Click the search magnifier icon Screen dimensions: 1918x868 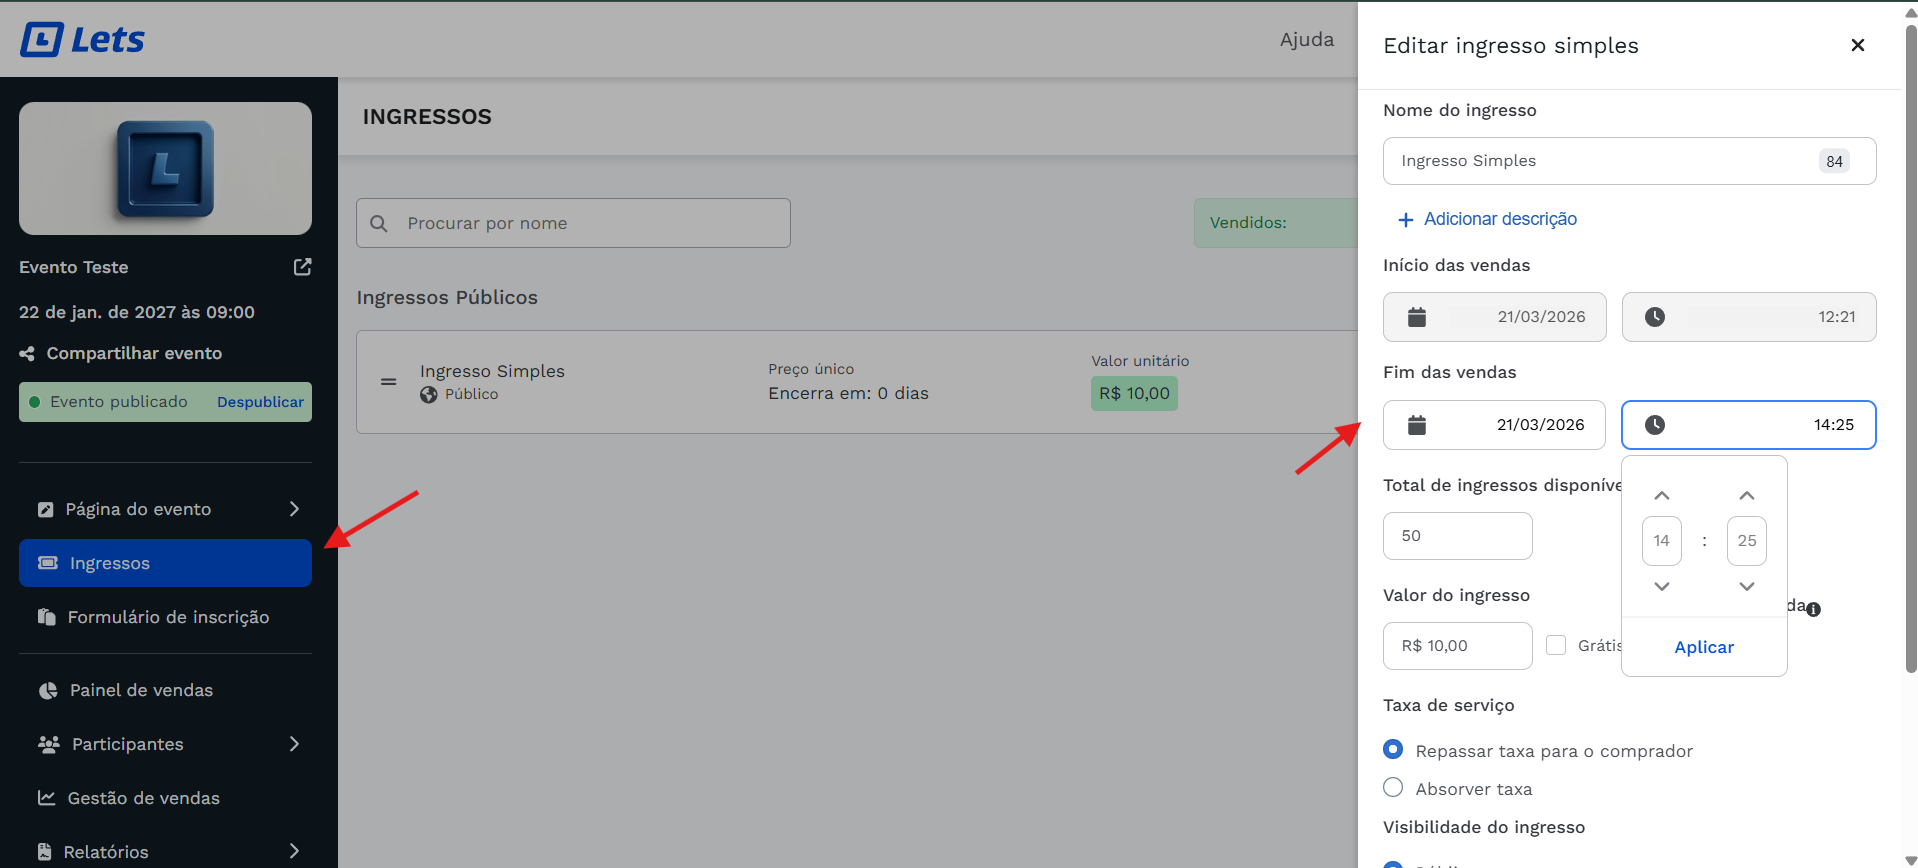click(379, 224)
